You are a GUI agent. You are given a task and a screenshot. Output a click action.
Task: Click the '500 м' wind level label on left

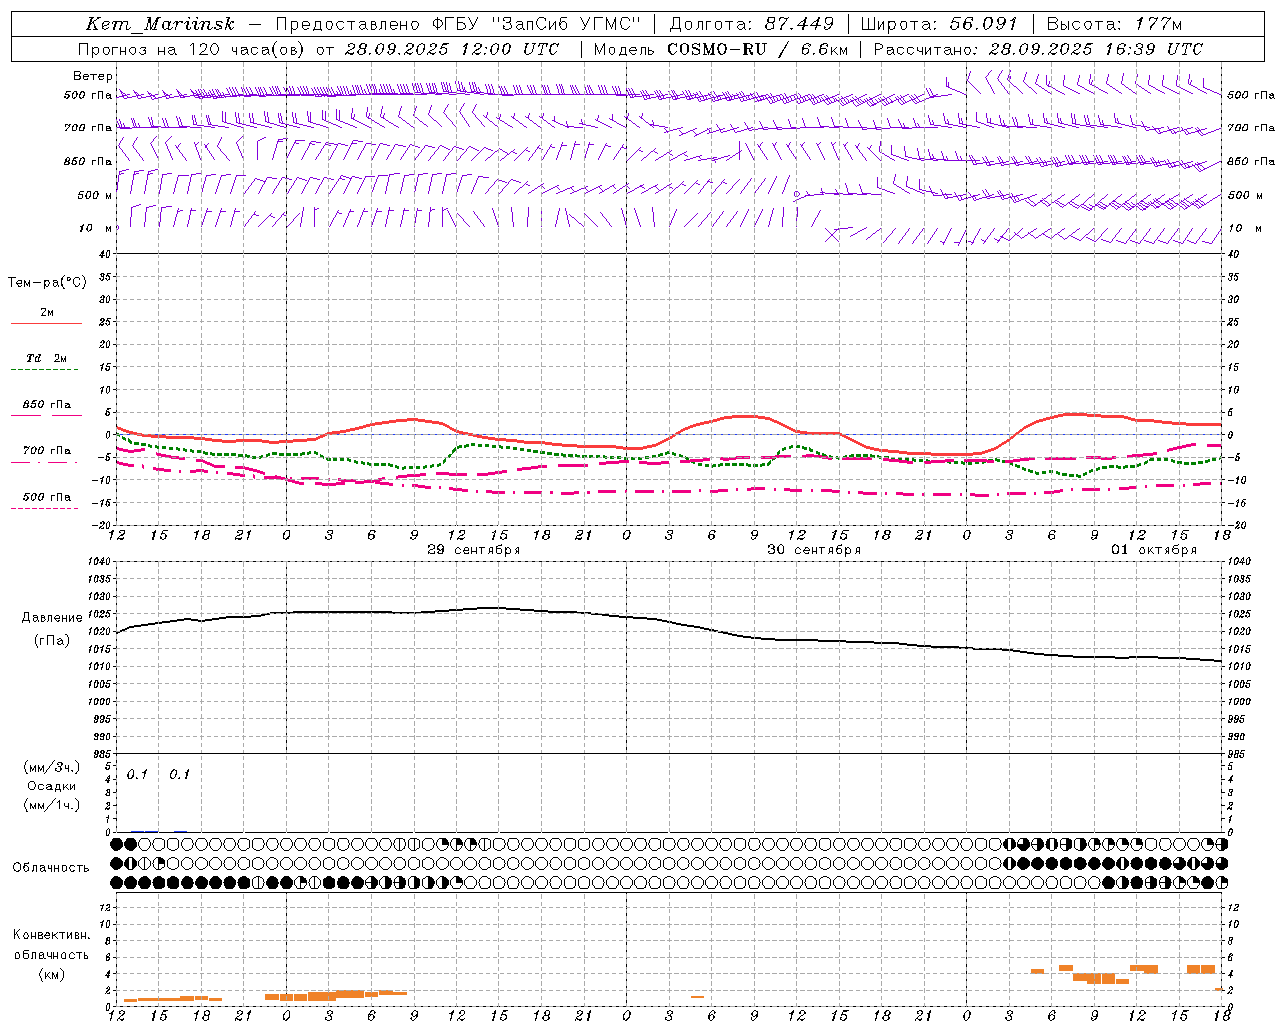pyautogui.click(x=95, y=195)
